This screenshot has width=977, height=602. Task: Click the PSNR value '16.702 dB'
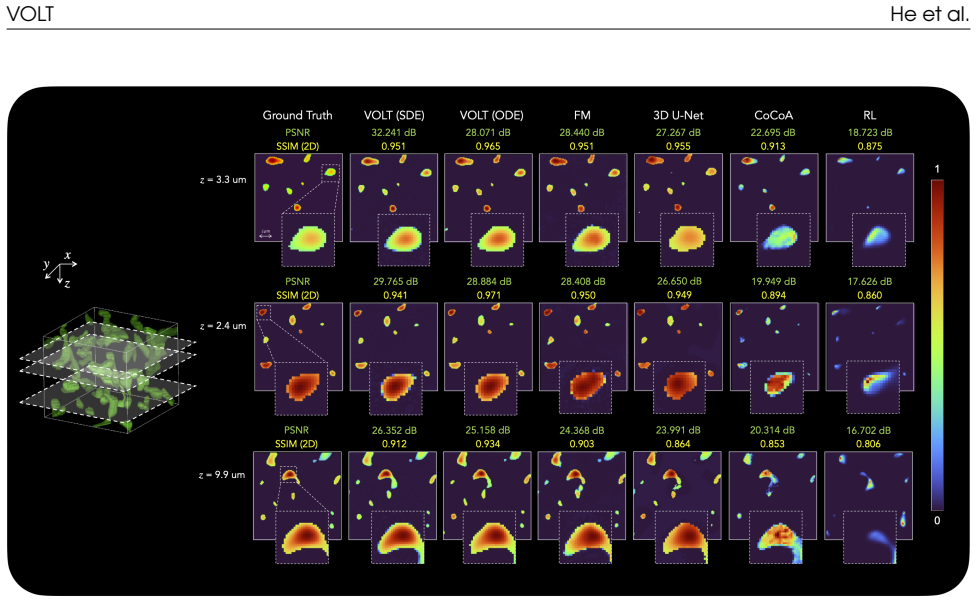[869, 430]
